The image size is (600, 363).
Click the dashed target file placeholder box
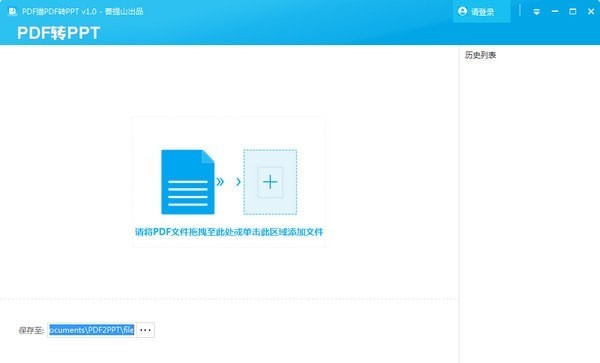270,182
